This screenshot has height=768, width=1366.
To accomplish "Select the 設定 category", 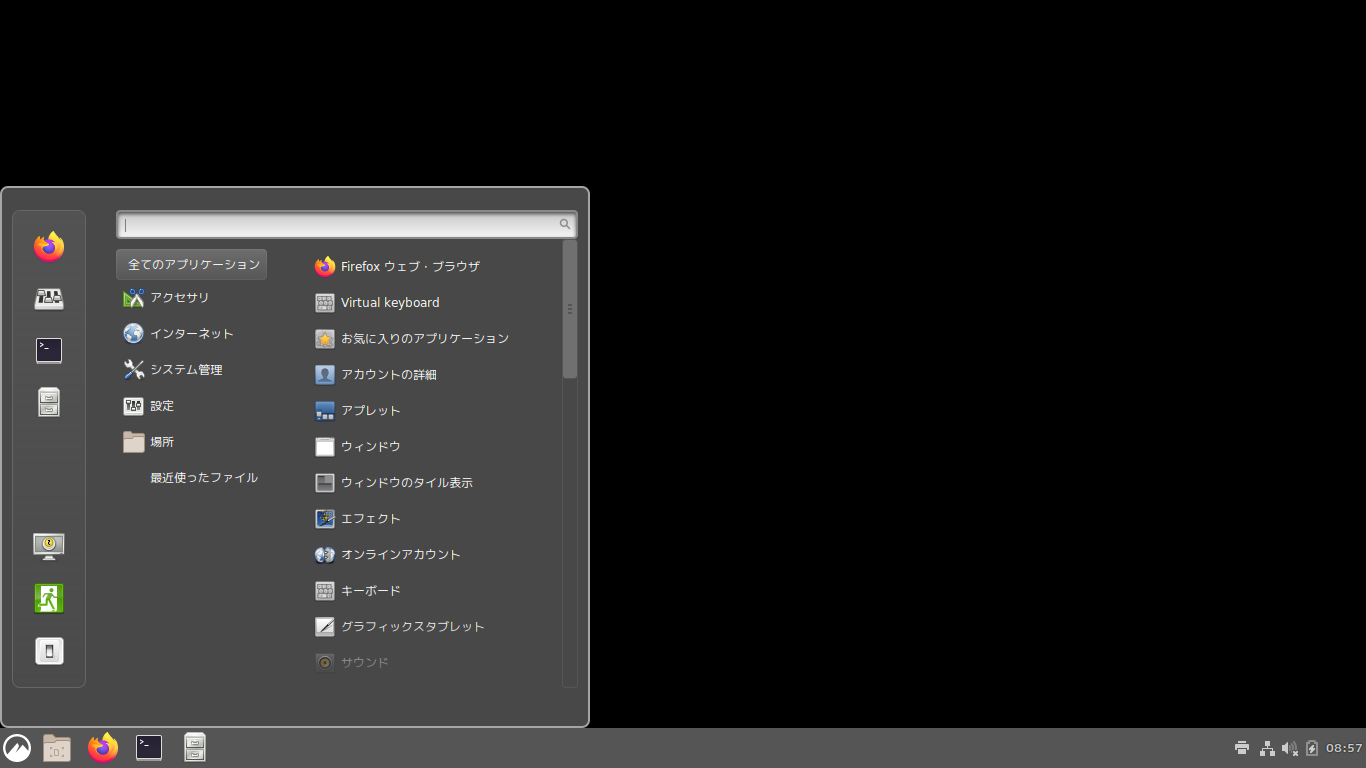I will click(192, 406).
